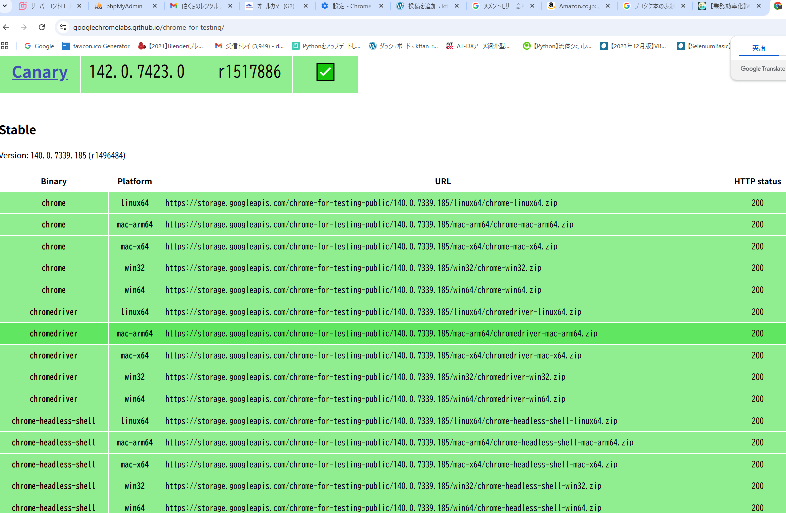This screenshot has width=786, height=513.
Task: Open the Canary channel link
Action: coord(39,72)
